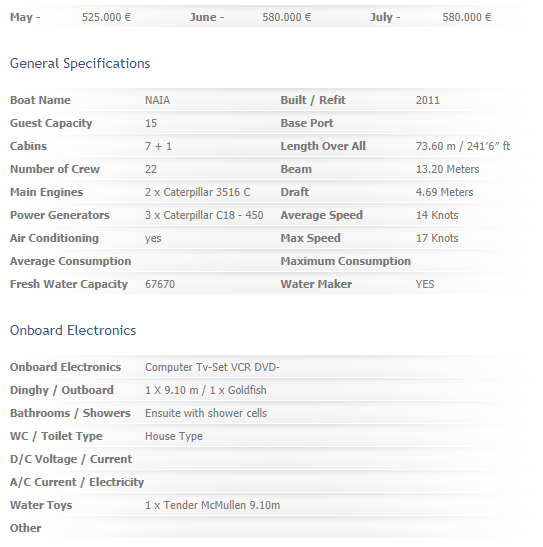Select the Guest Capacity label
The image size is (543, 547).
51,123
